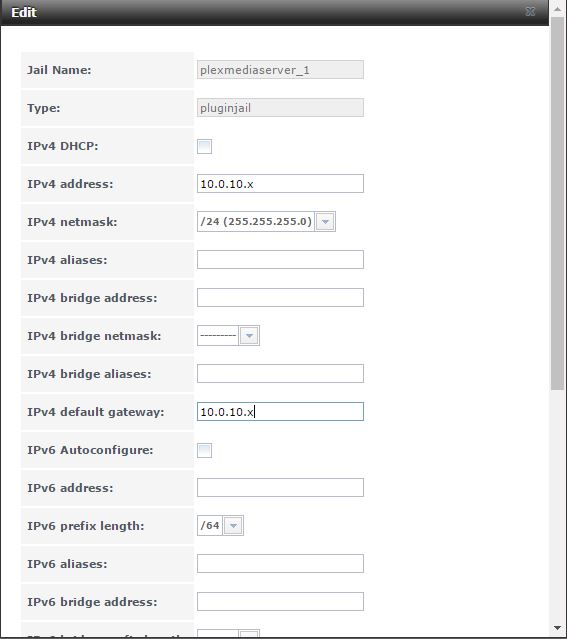Toggle IPv6 Autoconfigure checkbox
Viewport: 567px width, 639px height.
tap(204, 450)
